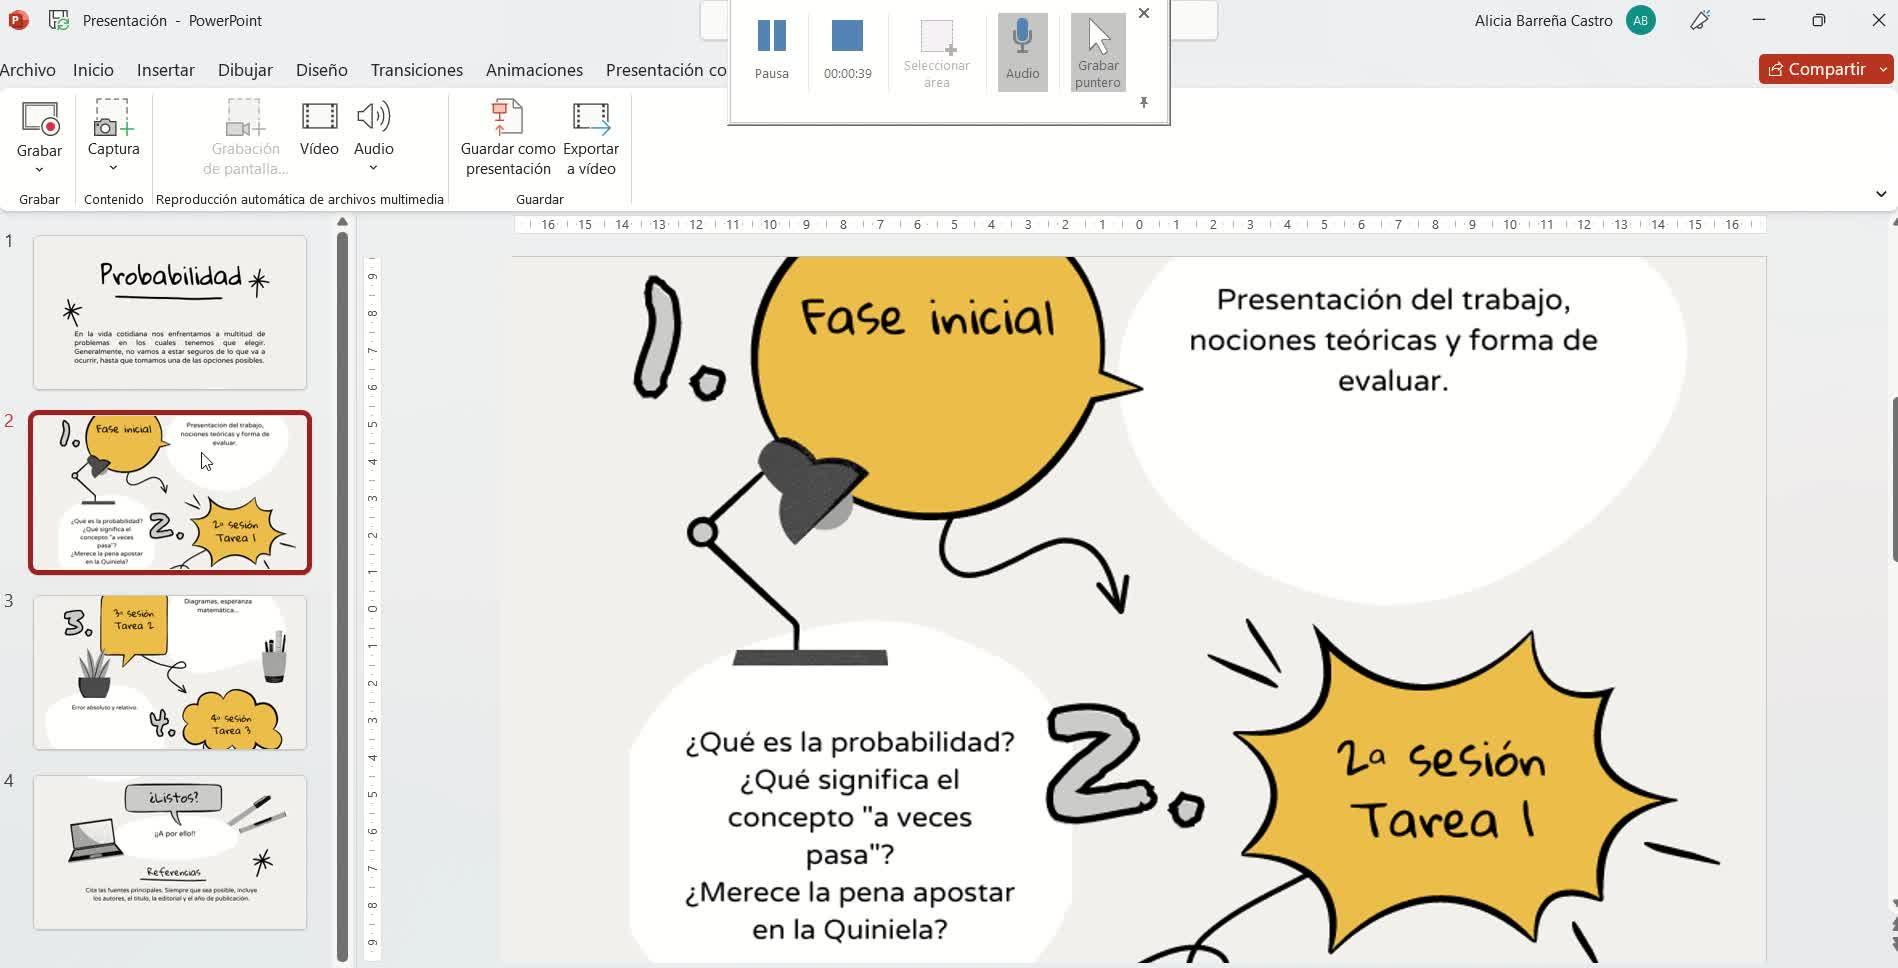The height and width of the screenshot is (968, 1898).
Task: Click the autosave icon in title bar
Action: 59,20
